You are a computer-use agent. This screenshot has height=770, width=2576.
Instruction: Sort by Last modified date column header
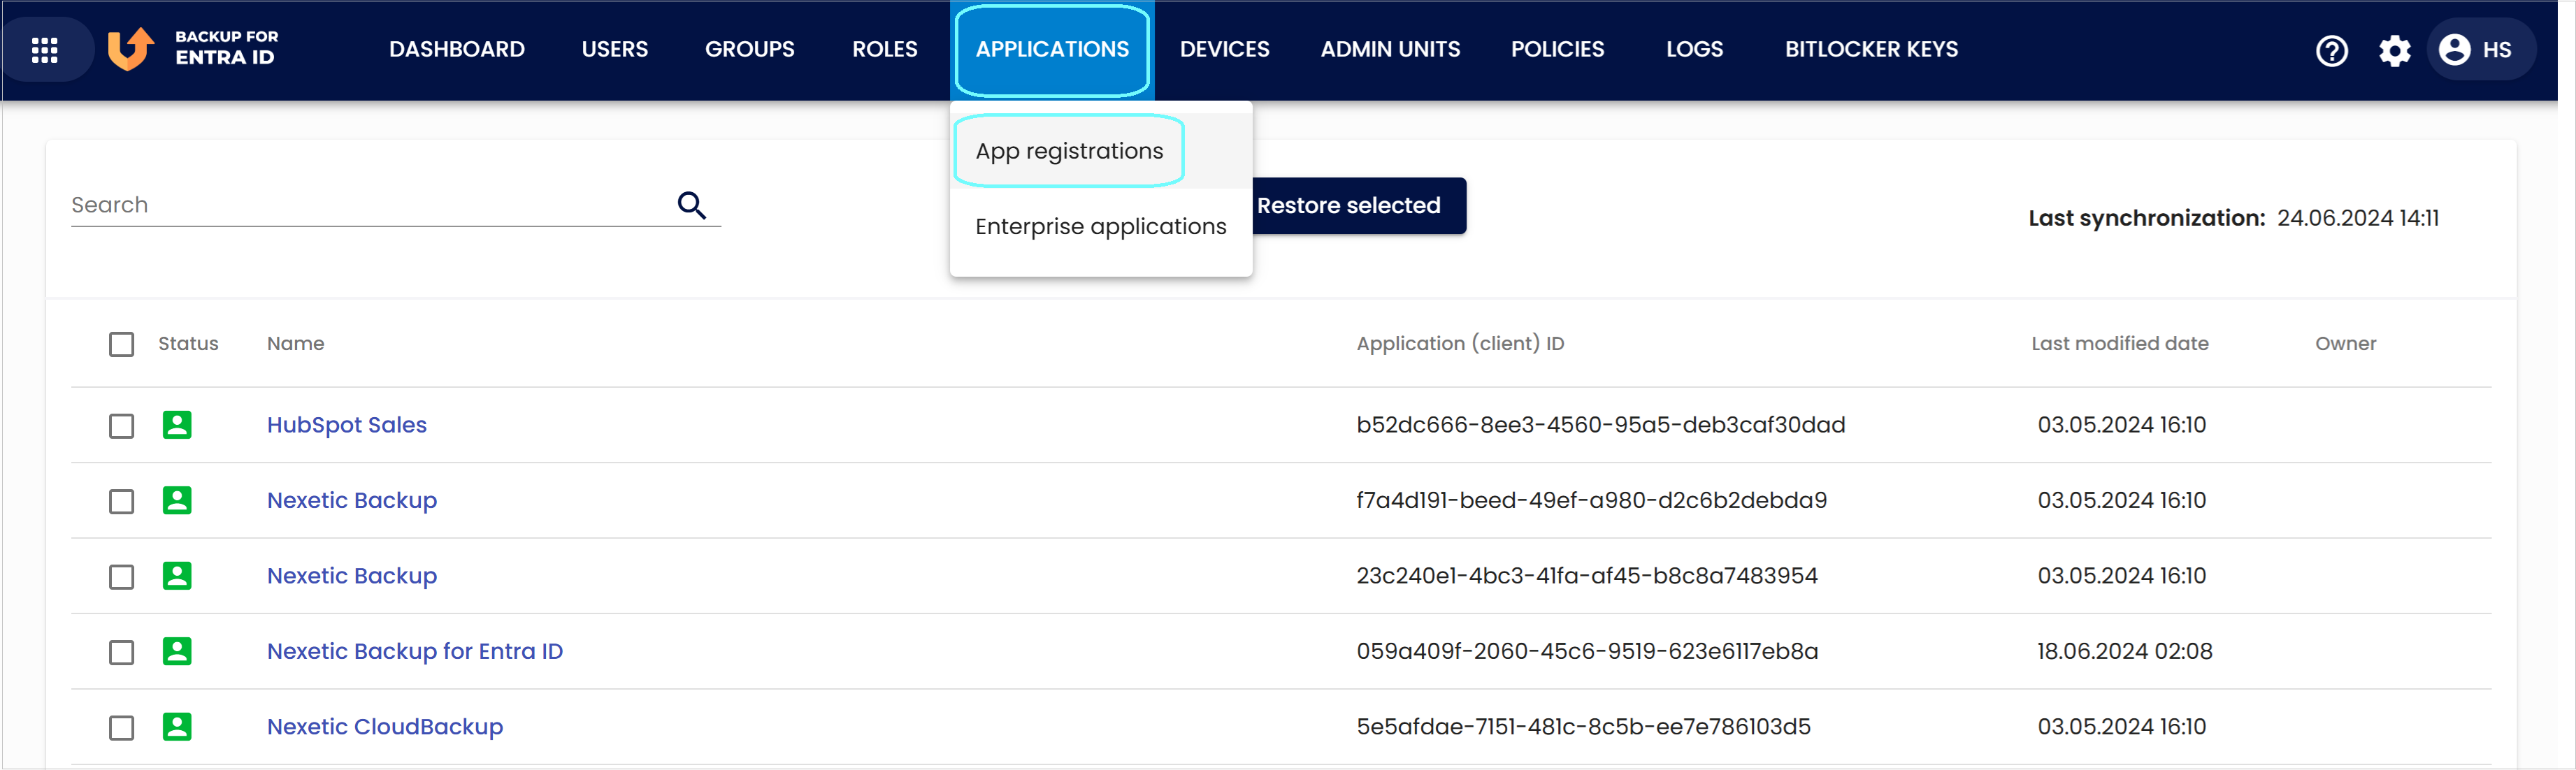[x=2120, y=343]
